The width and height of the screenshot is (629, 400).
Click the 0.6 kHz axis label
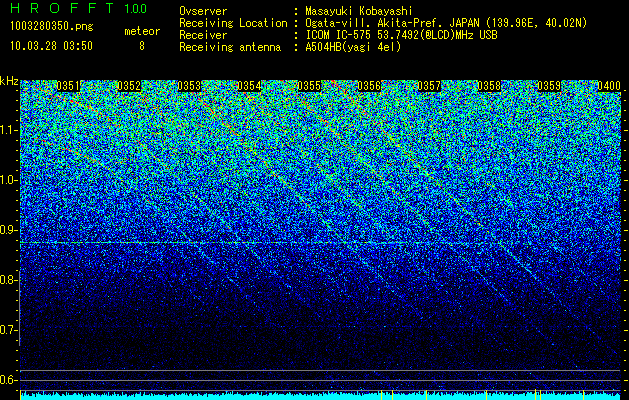point(9,380)
